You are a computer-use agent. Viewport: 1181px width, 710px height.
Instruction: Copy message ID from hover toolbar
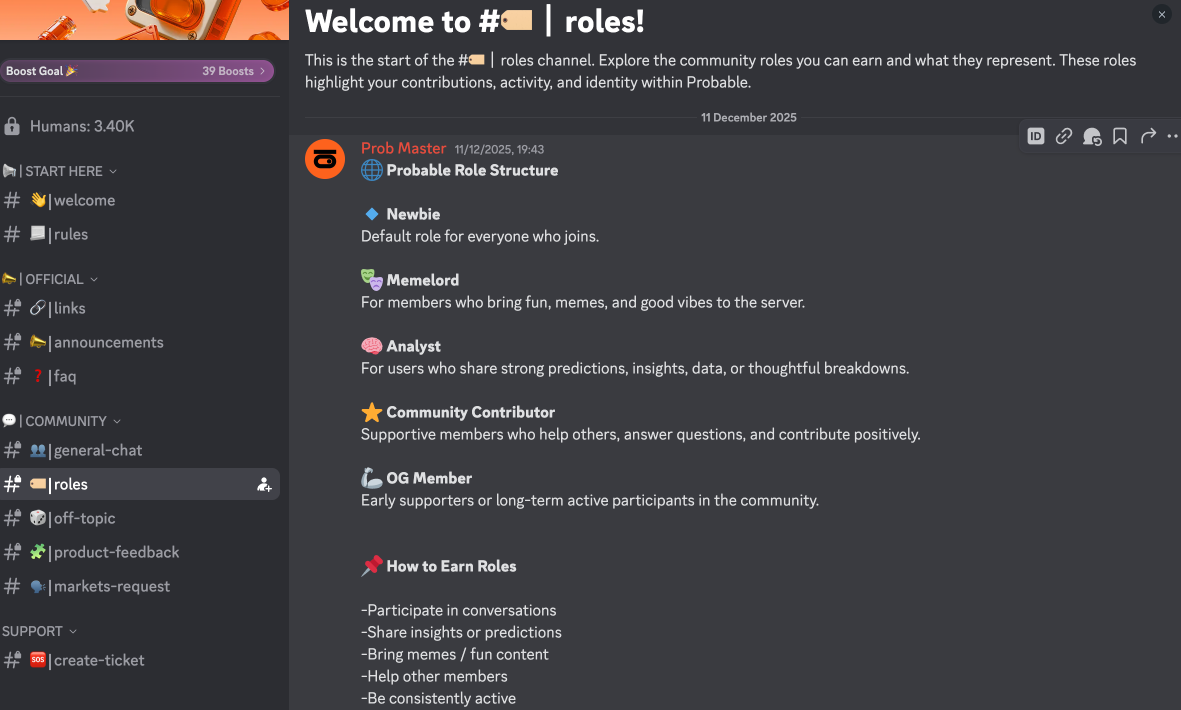coord(1036,136)
